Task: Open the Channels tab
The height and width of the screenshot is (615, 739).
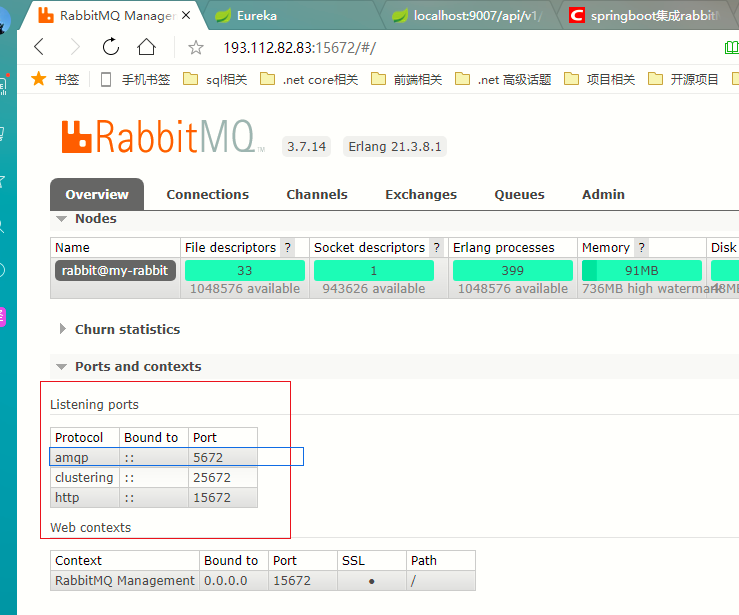Action: pos(317,194)
